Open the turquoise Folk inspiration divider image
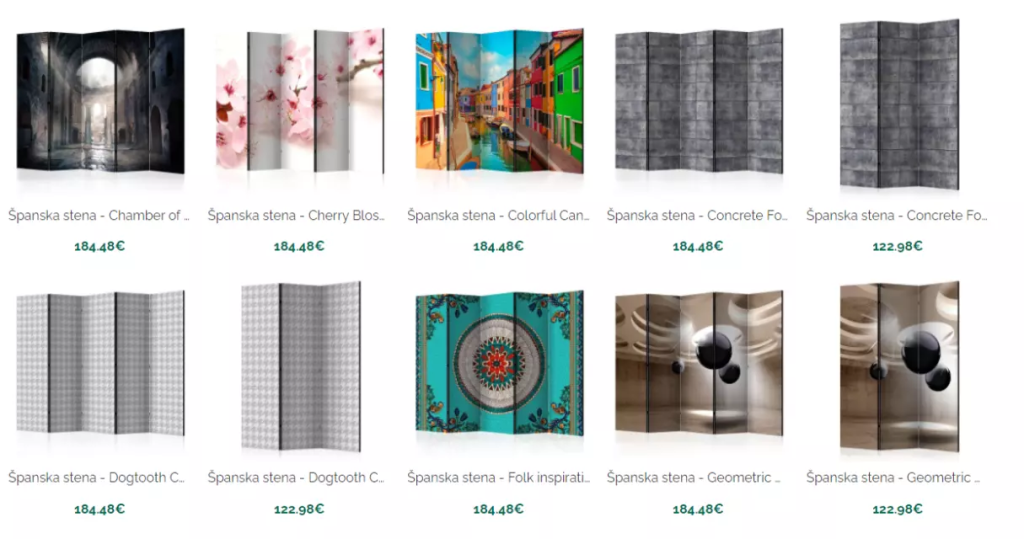 click(x=499, y=363)
